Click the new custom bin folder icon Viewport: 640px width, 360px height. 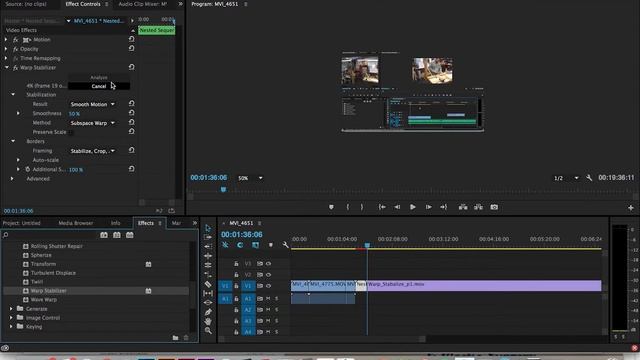click(175, 338)
